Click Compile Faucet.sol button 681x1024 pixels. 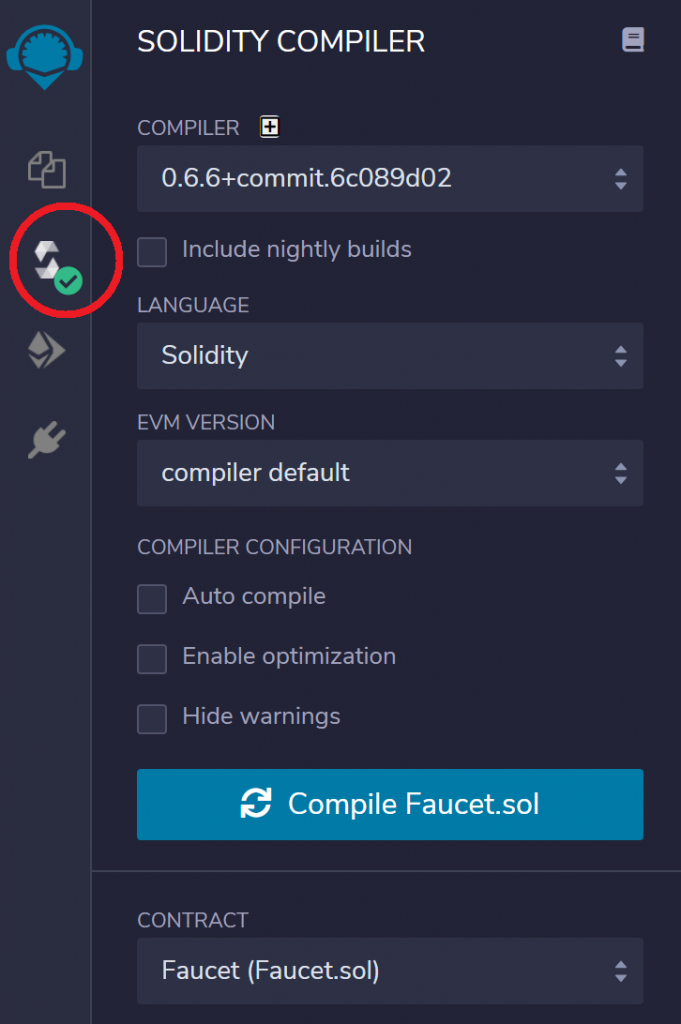point(390,804)
